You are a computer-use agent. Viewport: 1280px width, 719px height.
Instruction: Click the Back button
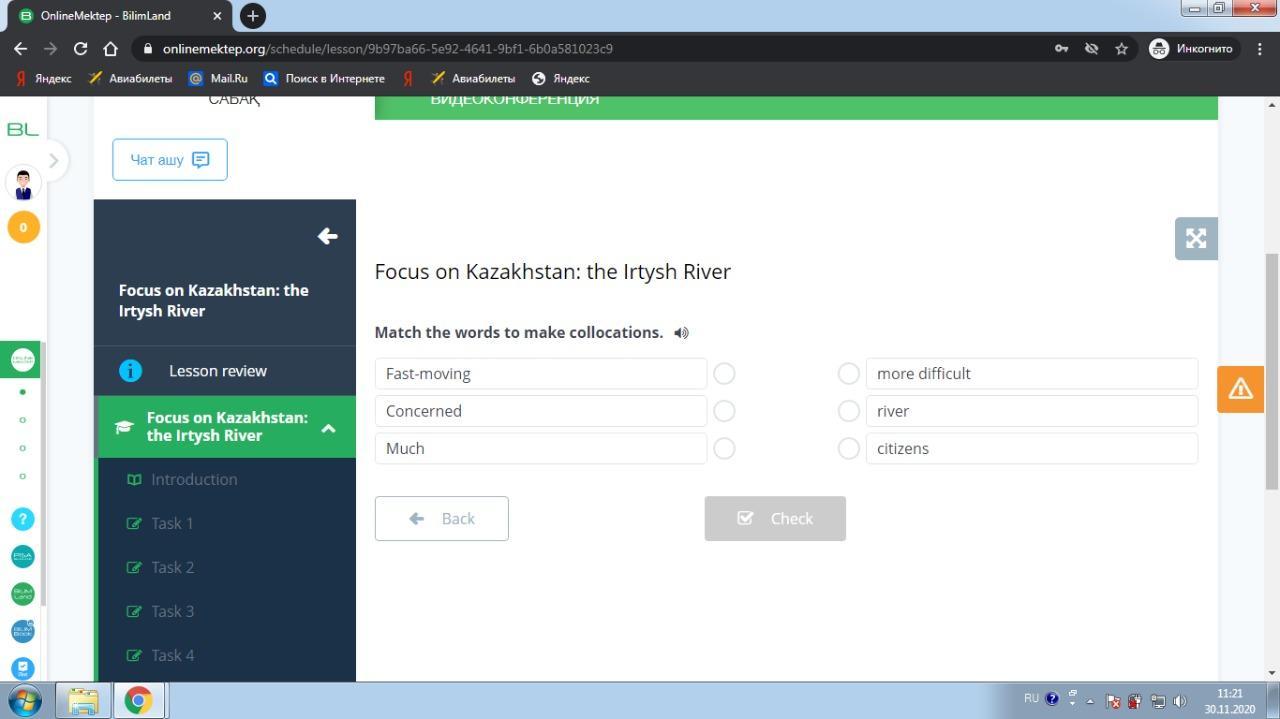[x=442, y=518]
